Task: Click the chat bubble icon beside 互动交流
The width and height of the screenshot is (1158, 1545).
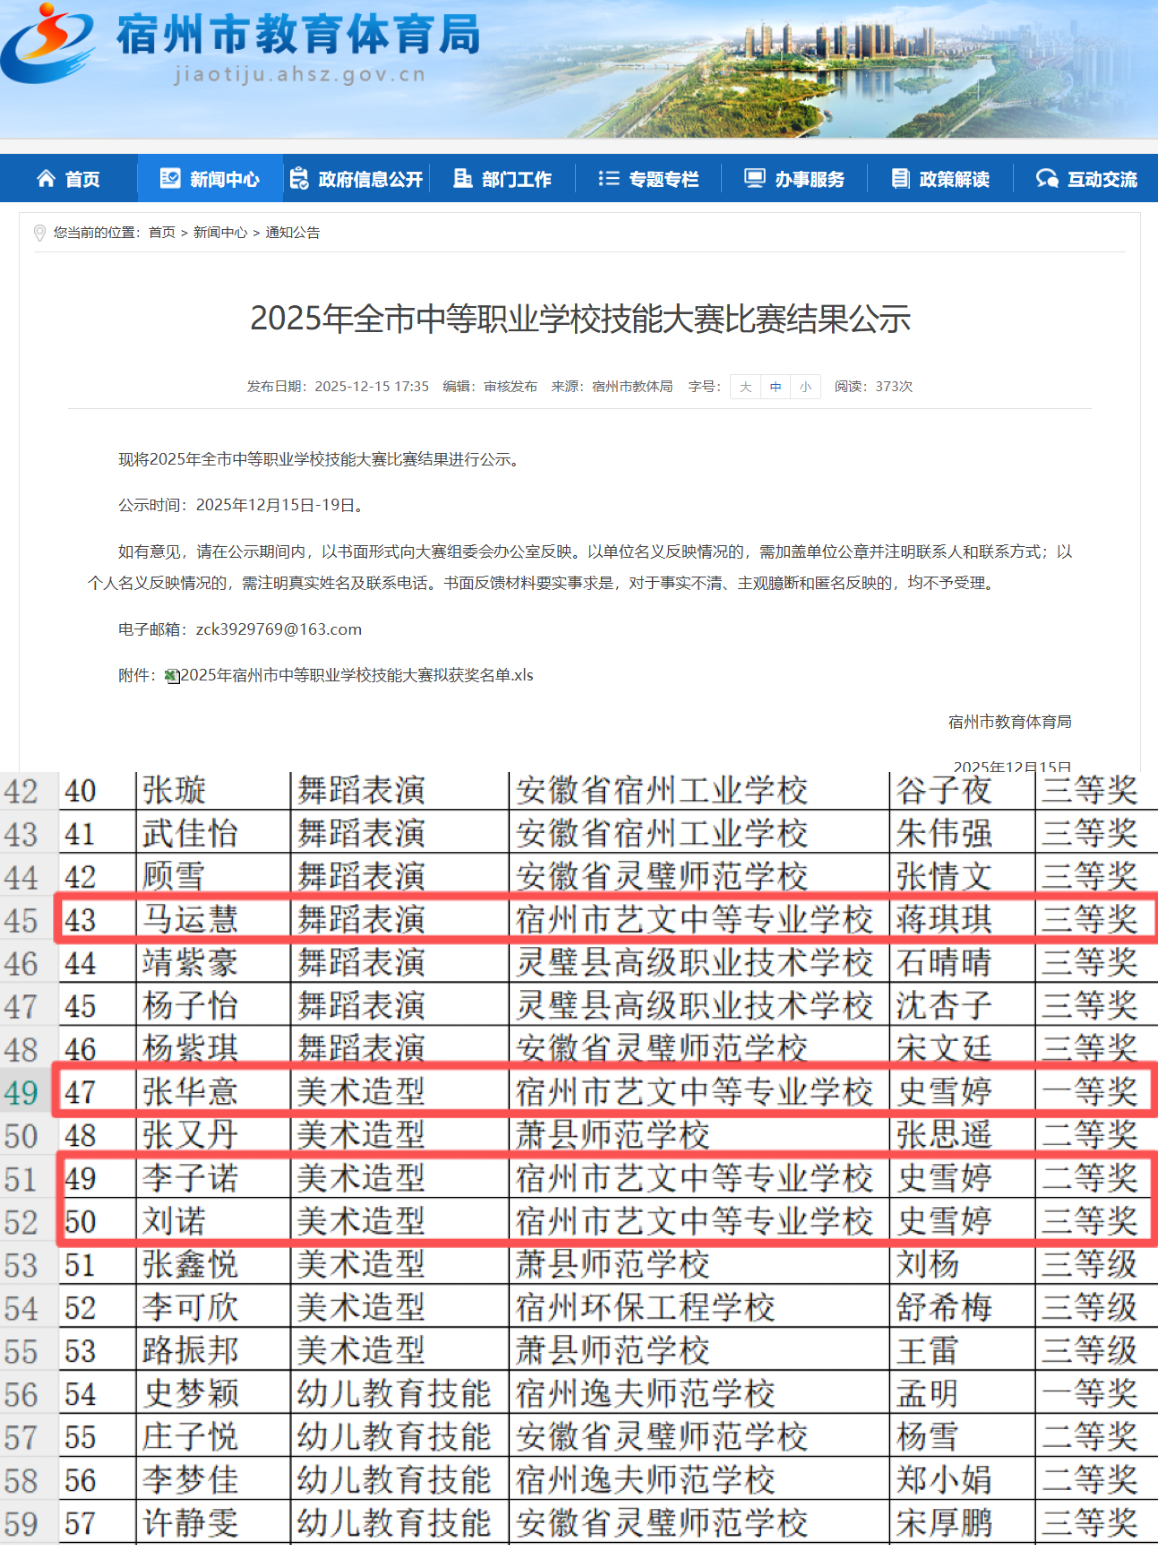Action: (x=1046, y=179)
